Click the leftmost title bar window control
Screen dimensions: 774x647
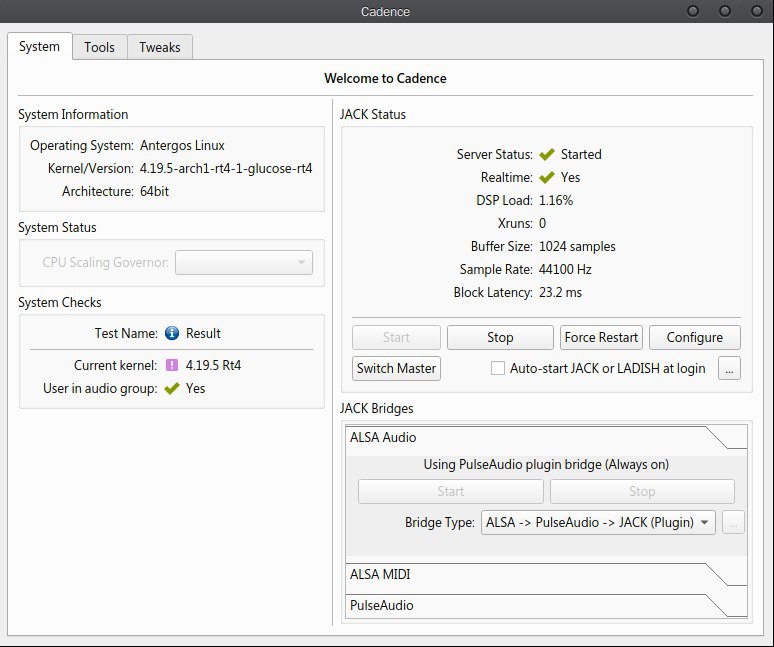pos(693,11)
